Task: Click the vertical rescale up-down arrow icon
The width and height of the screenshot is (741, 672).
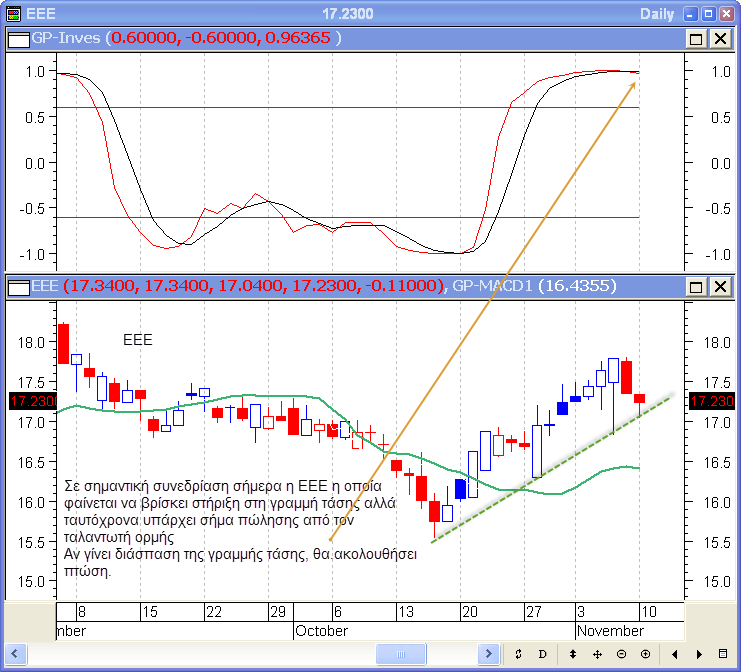Action: [573, 654]
